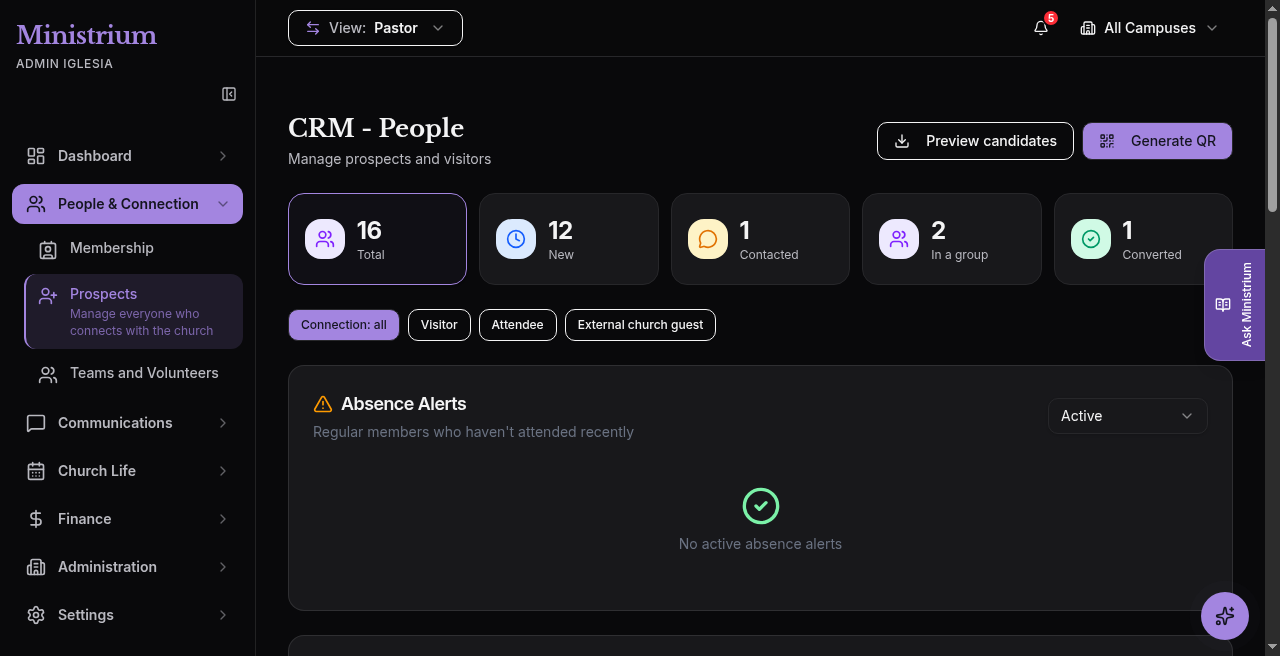
Task: Select the Connection: all filter
Action: pos(344,325)
